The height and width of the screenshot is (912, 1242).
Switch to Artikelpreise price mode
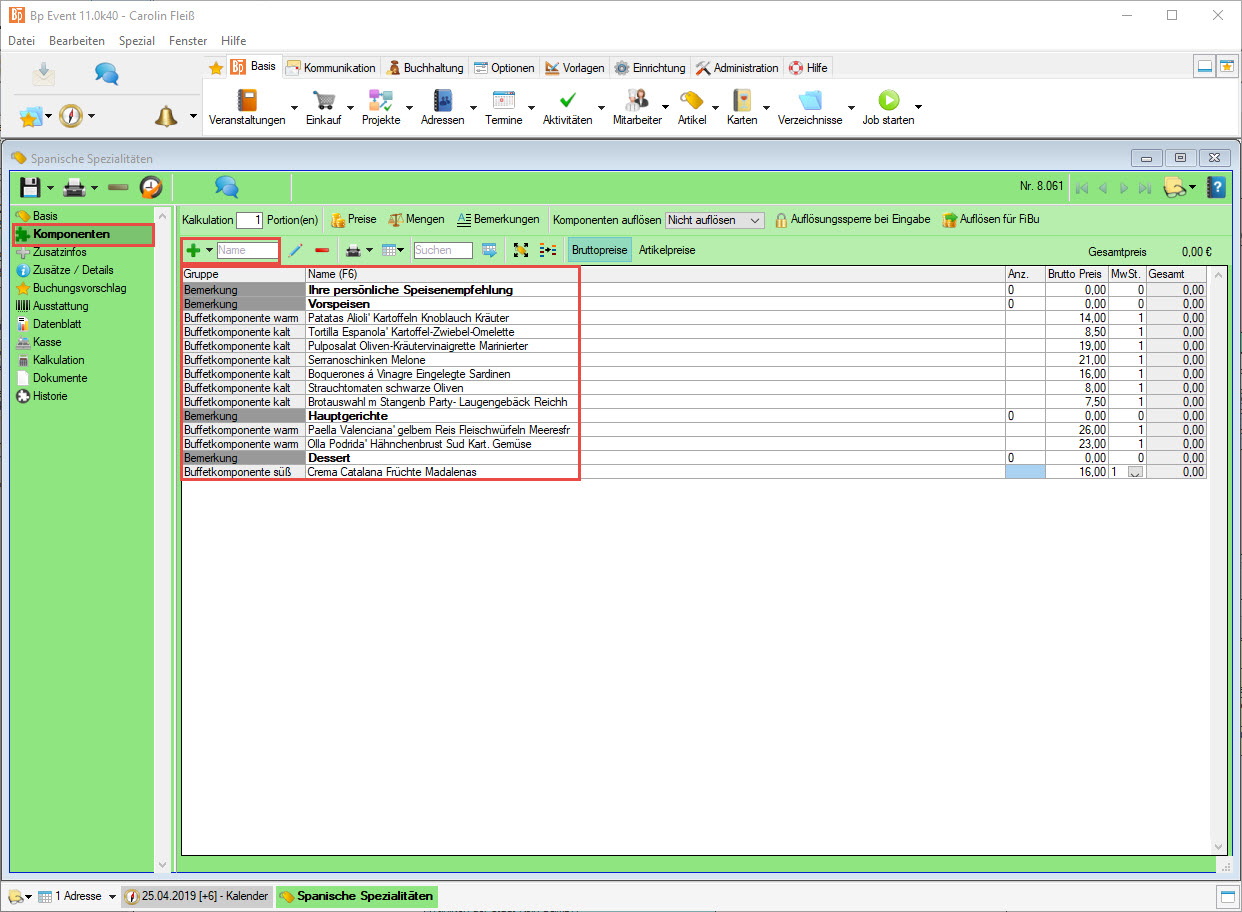pos(667,250)
